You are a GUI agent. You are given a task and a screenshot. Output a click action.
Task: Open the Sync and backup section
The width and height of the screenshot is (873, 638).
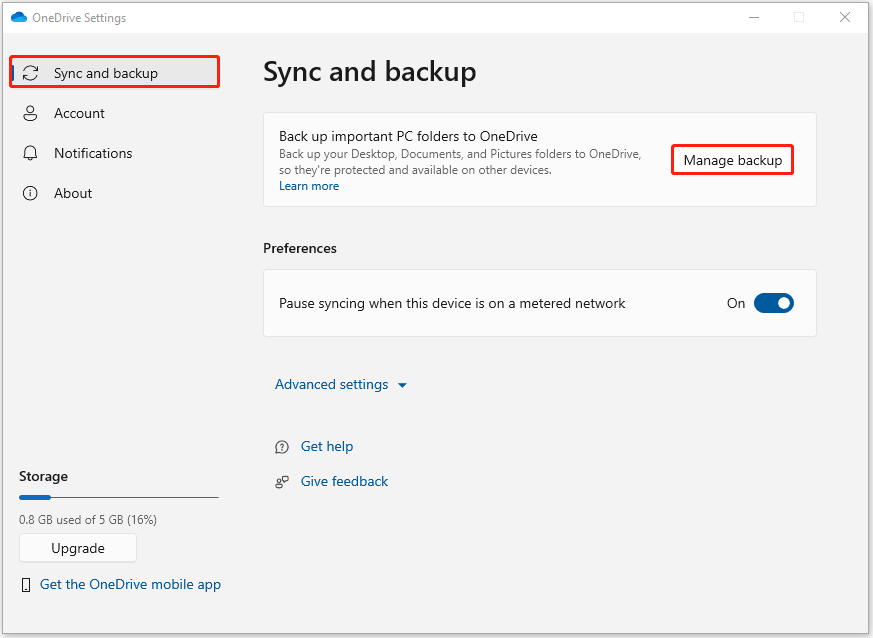click(x=115, y=73)
